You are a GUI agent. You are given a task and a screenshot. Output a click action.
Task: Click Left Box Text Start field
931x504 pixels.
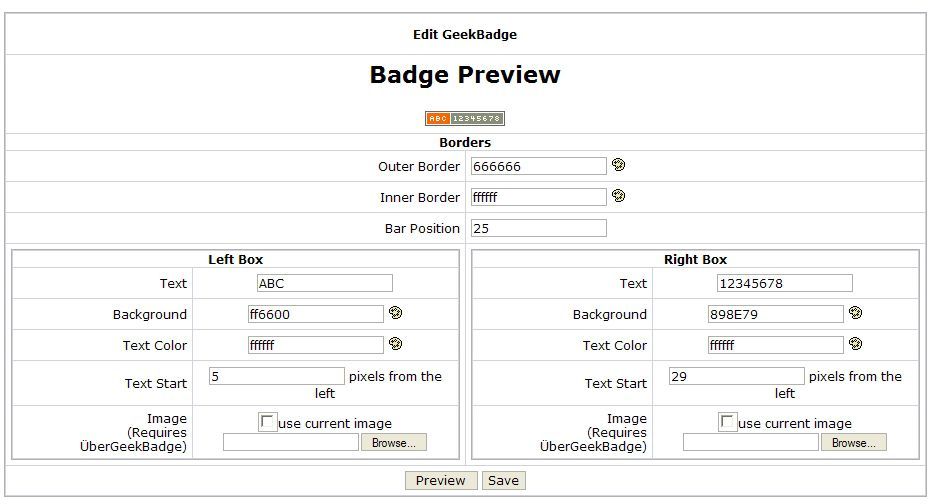[x=276, y=376]
